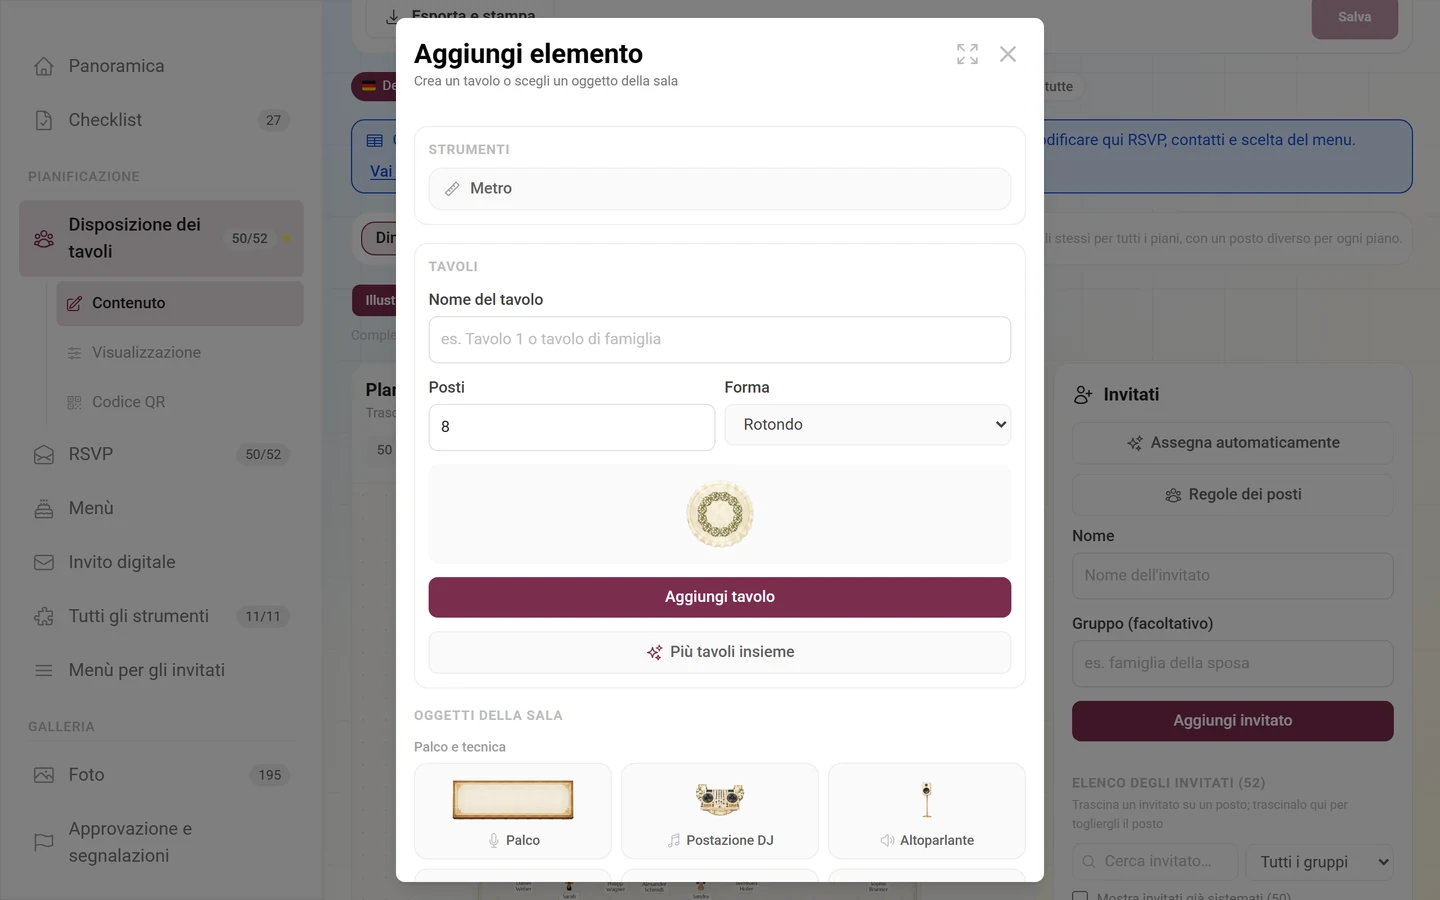
Task: Open the Forma Rotondo dropdown
Action: point(868,425)
